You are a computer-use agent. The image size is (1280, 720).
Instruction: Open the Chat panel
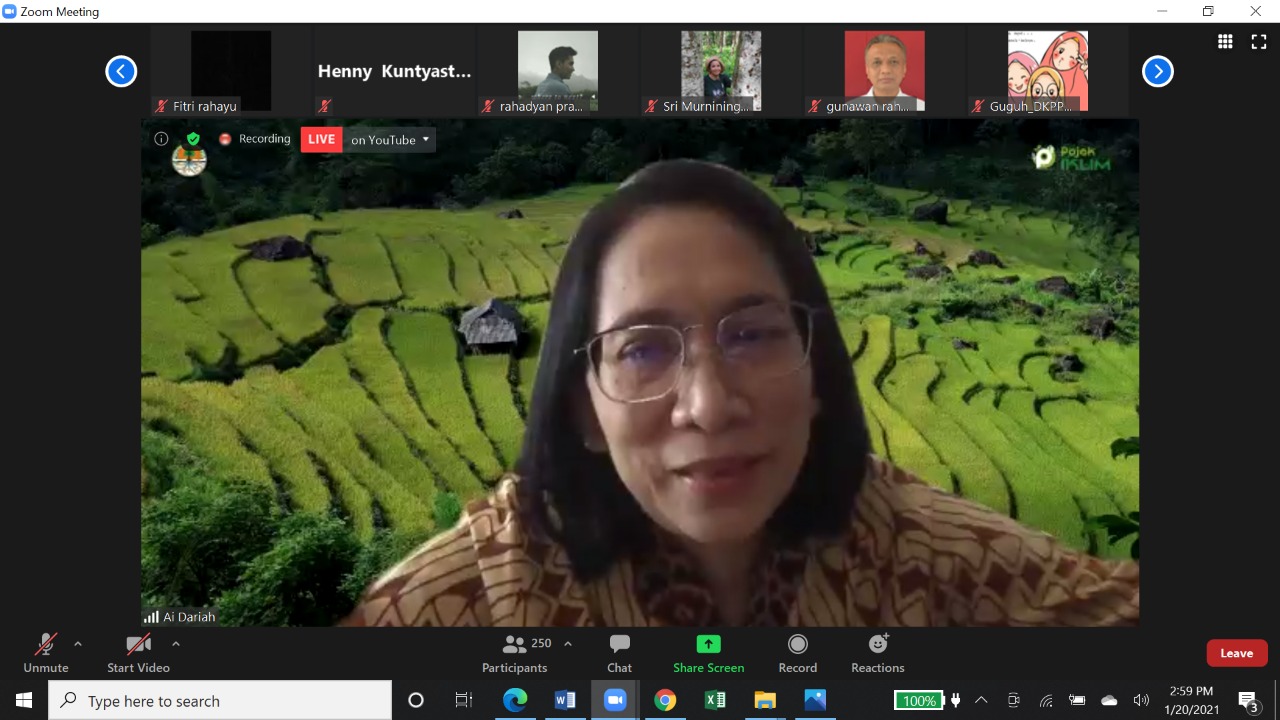(x=619, y=653)
